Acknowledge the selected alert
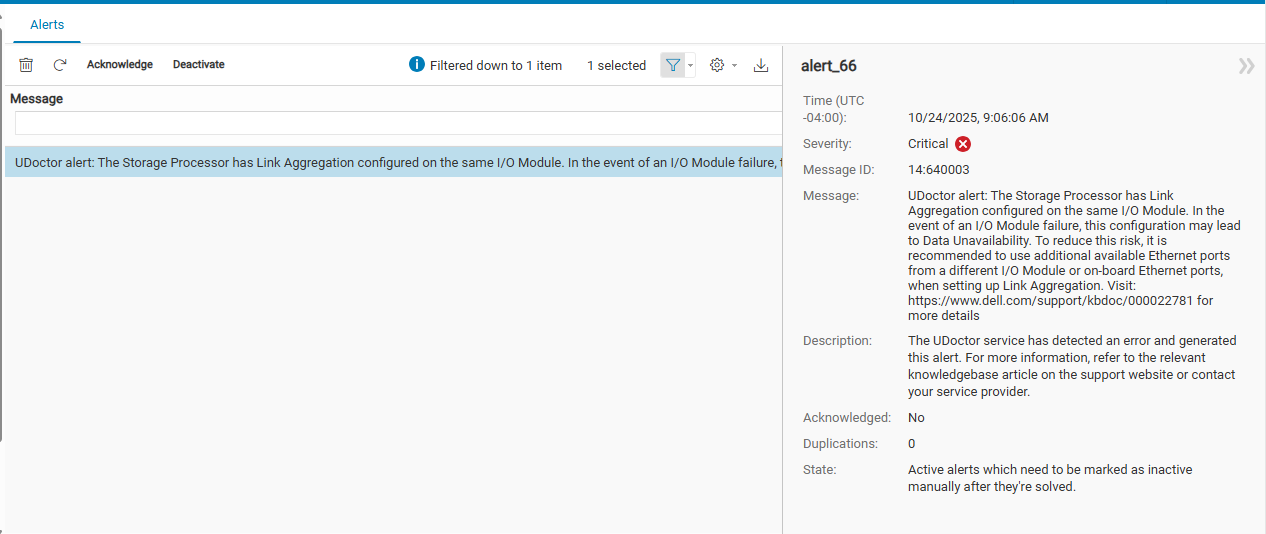This screenshot has width=1266, height=534. [120, 65]
